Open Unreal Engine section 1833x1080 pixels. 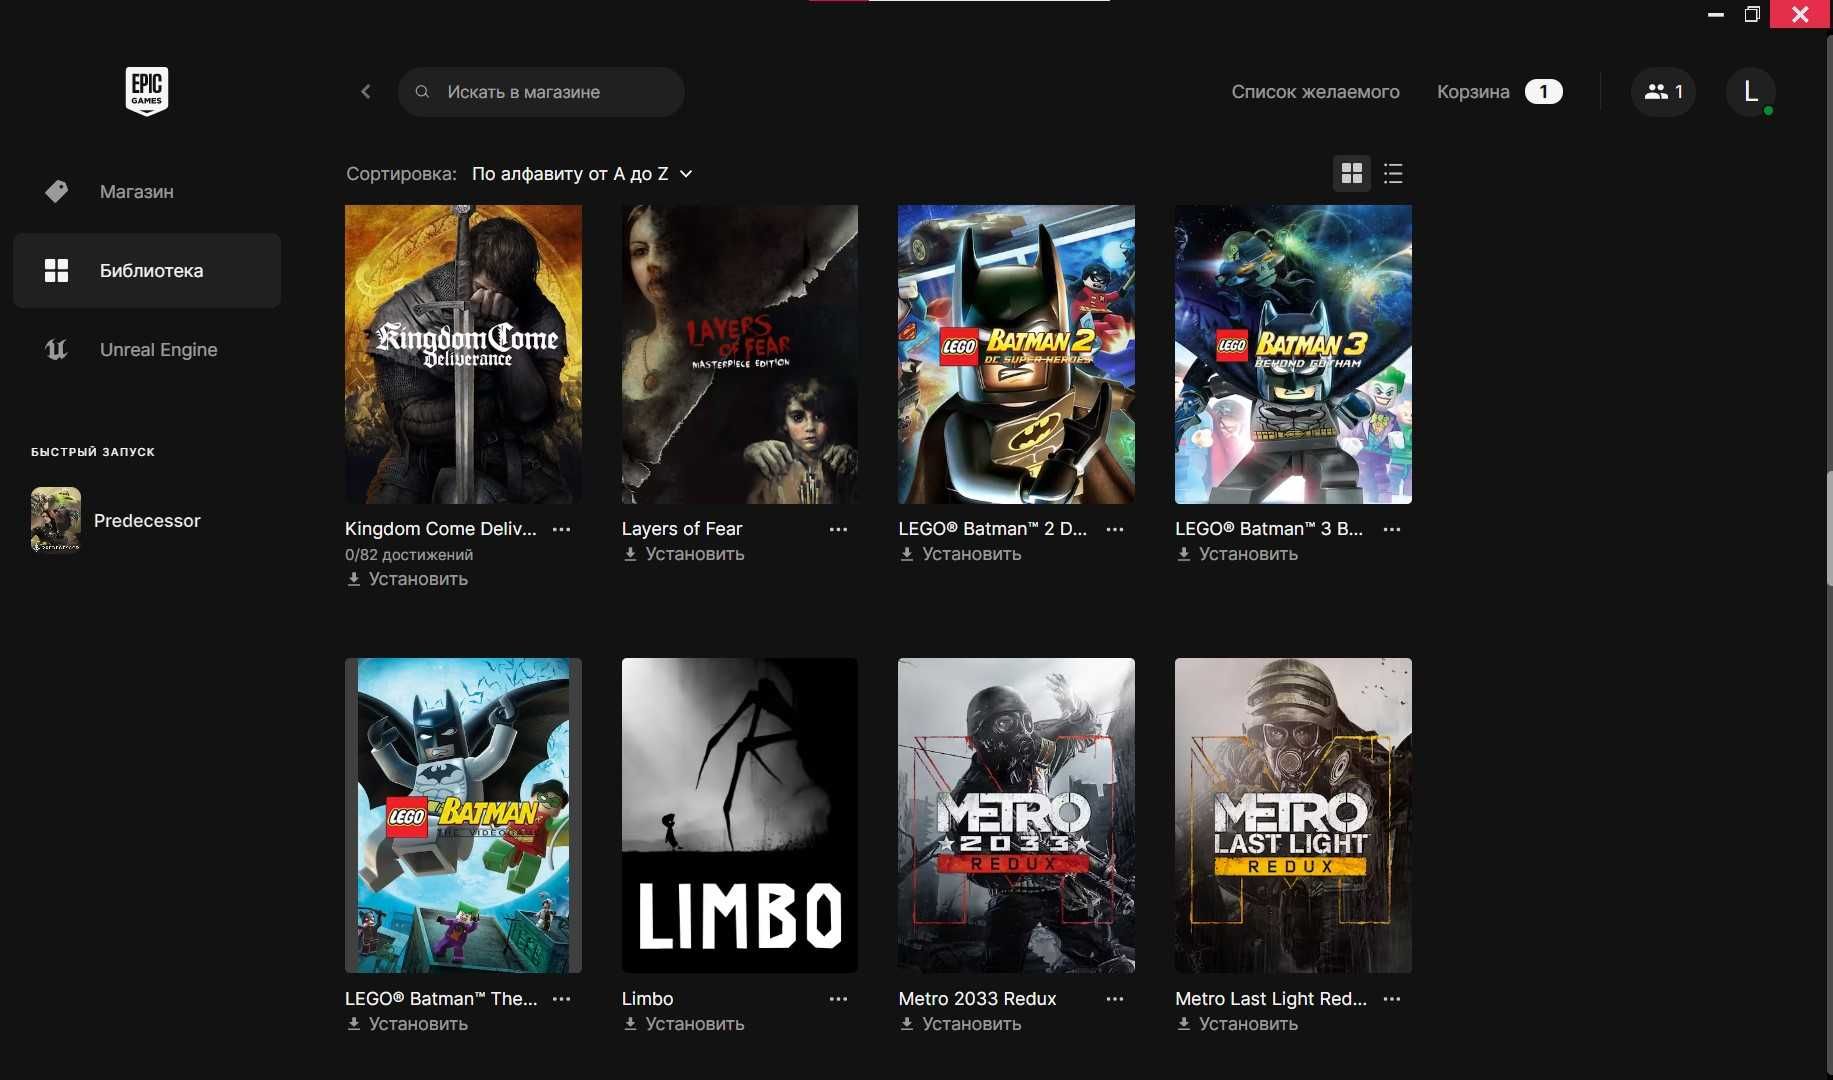point(147,349)
